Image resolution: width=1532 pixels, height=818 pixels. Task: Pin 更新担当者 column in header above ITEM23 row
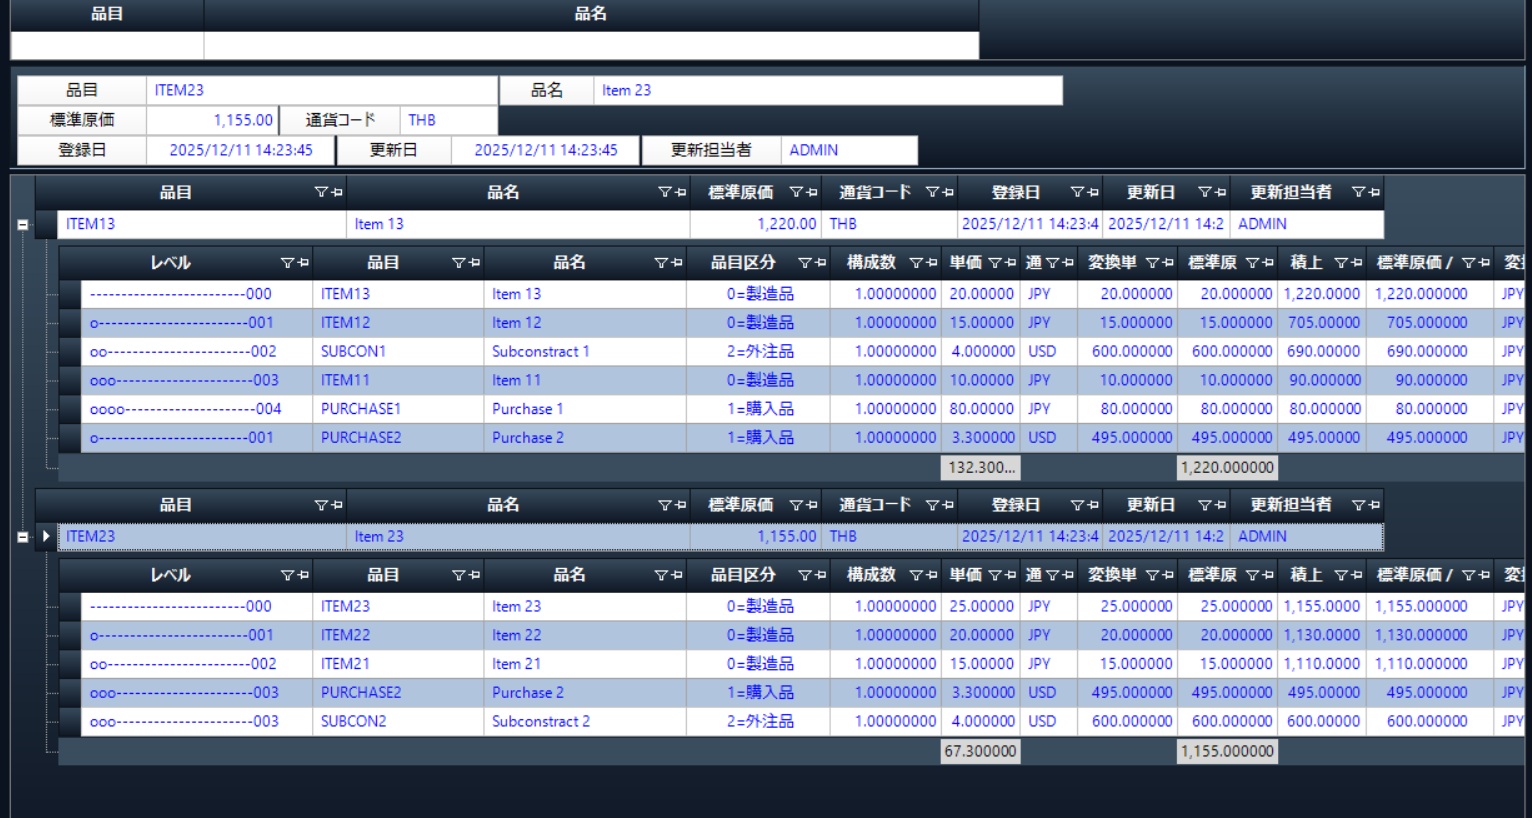[x=1374, y=505]
